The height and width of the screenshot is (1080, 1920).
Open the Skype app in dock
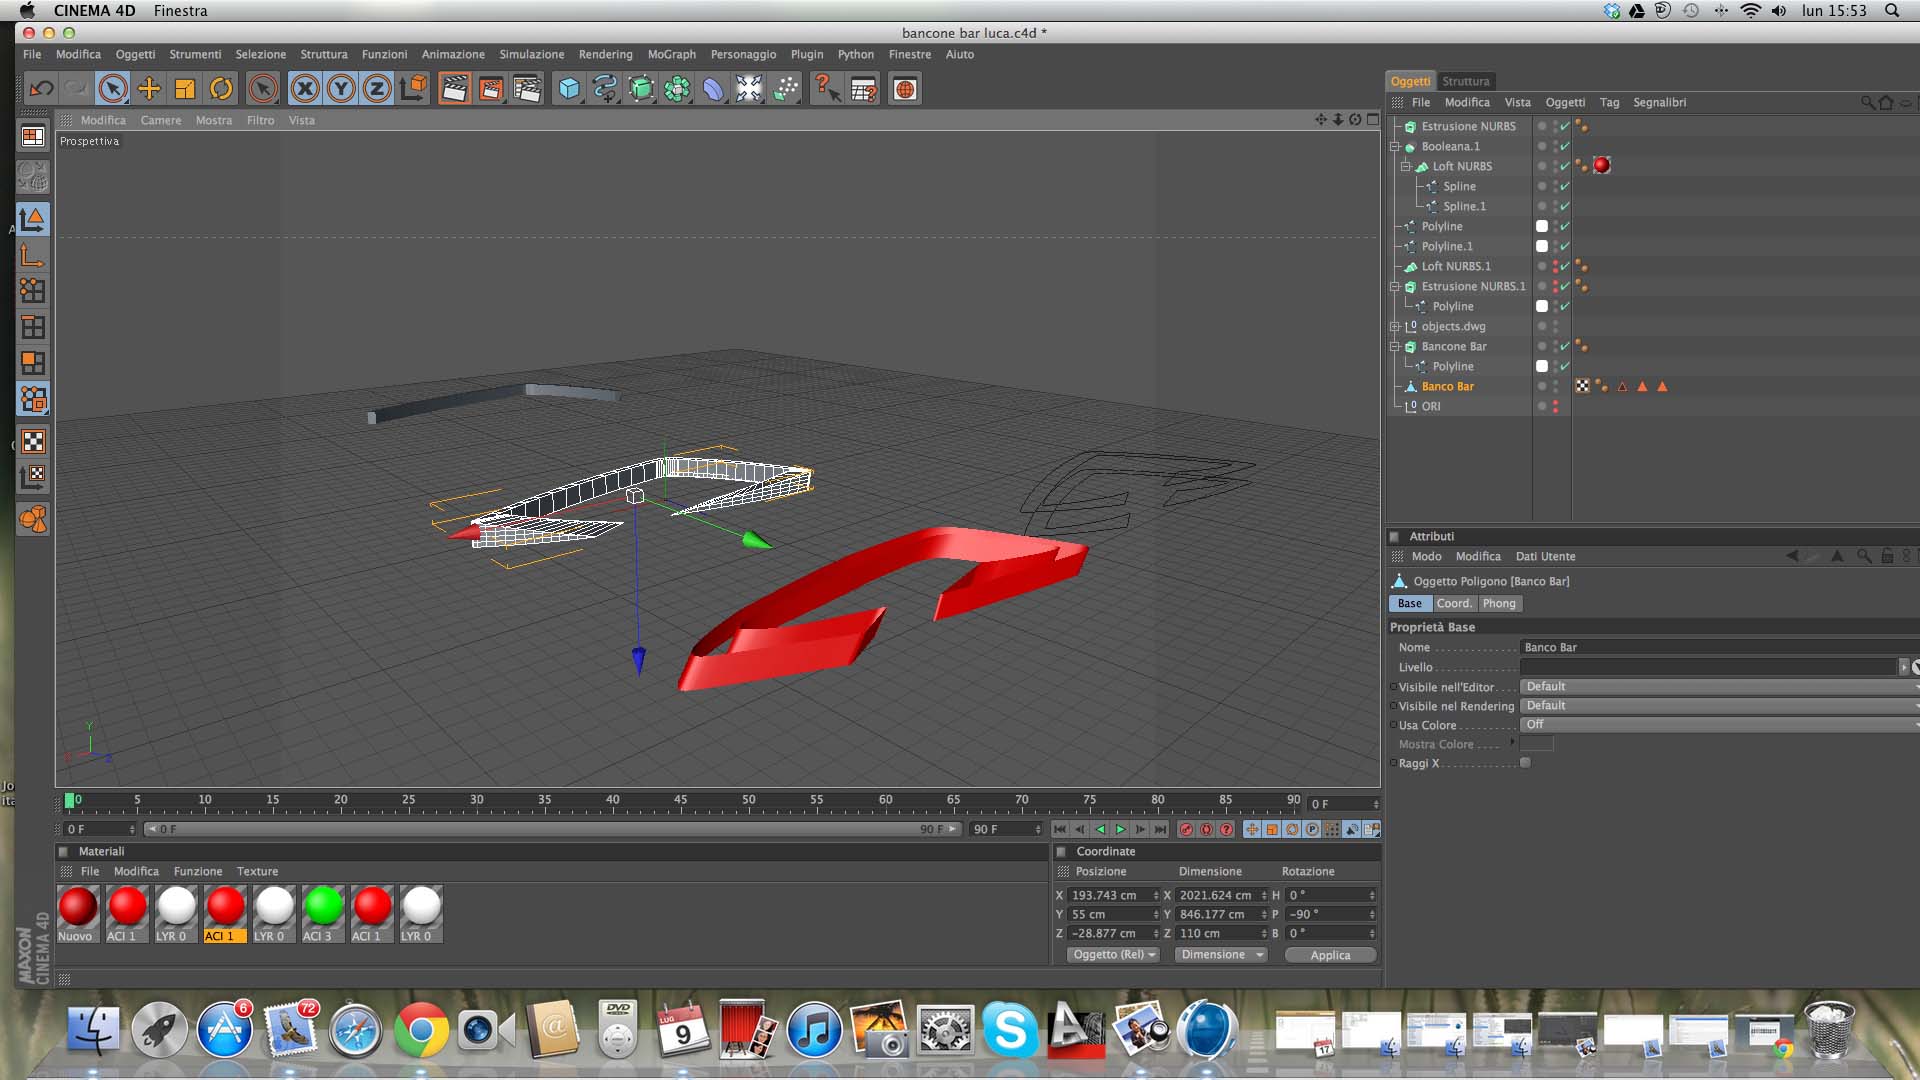tap(1009, 1030)
